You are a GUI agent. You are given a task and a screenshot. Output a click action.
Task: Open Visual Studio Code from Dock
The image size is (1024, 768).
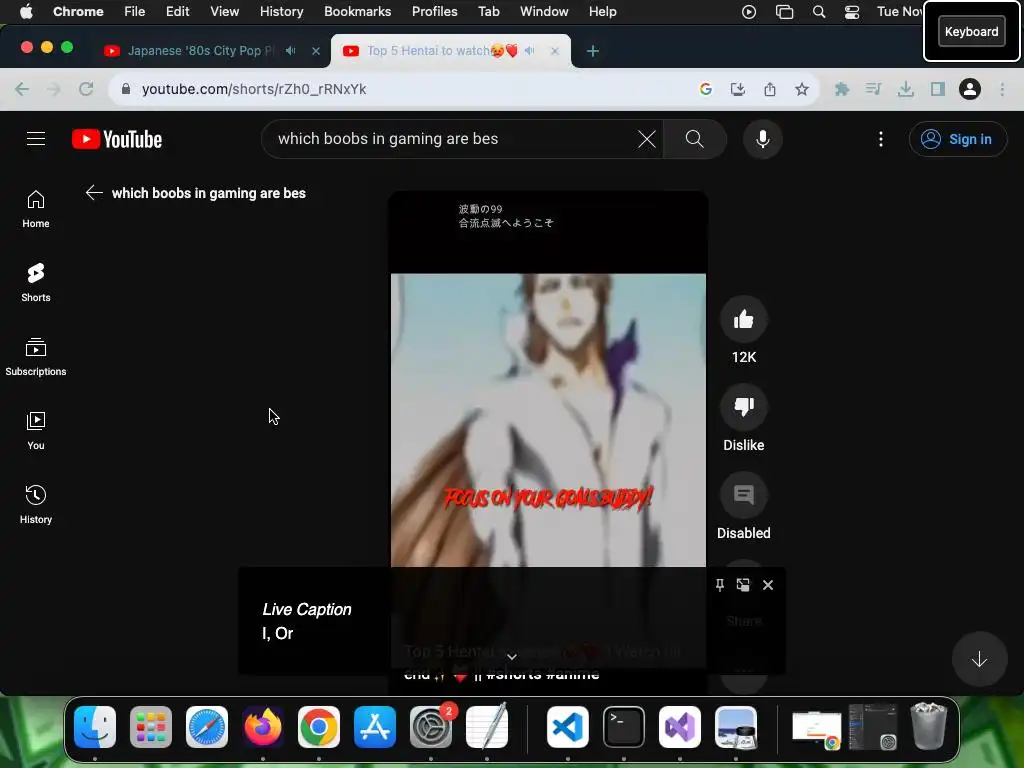[x=568, y=727]
